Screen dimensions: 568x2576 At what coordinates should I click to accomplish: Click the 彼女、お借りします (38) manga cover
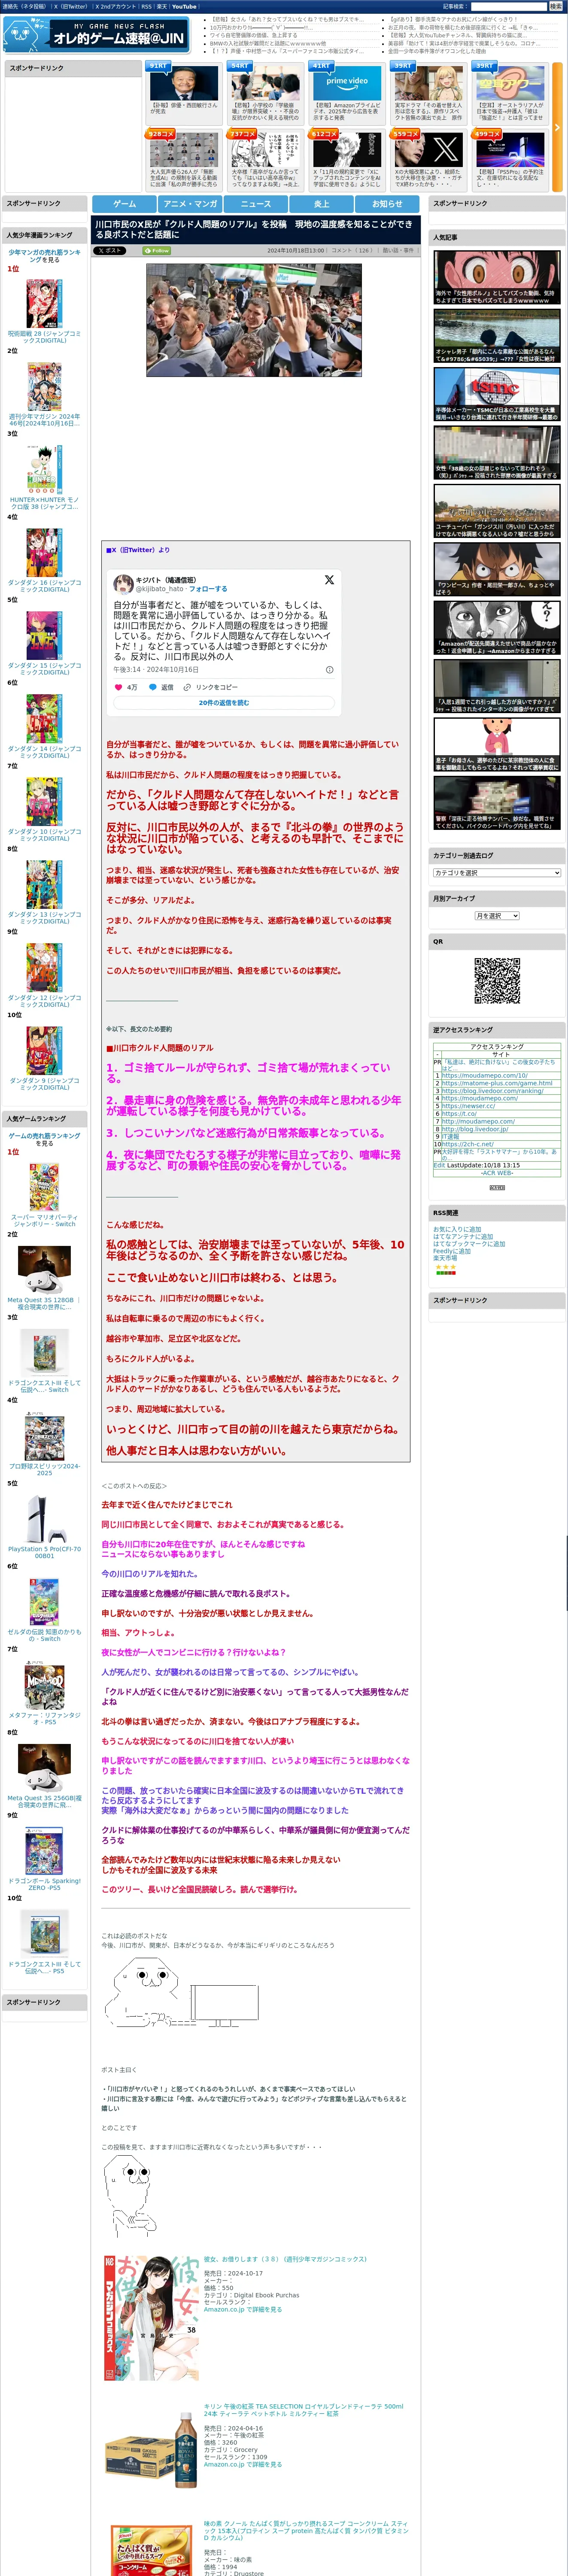151,2317
